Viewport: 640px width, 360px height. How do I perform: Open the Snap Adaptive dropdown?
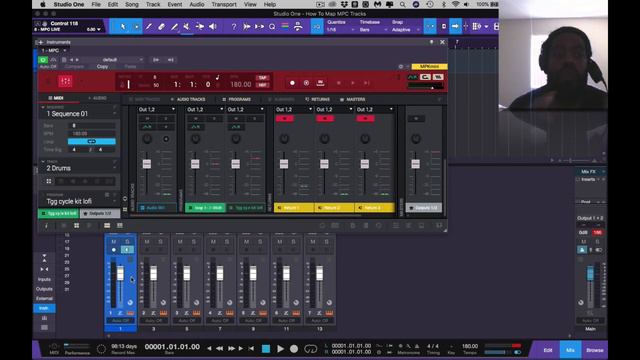(x=405, y=30)
